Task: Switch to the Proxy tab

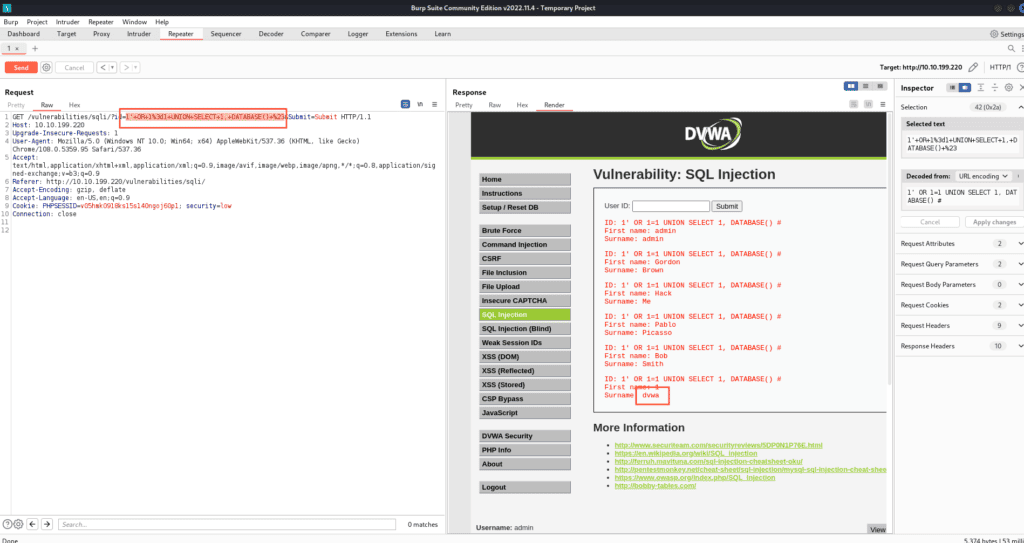Action: (x=101, y=34)
